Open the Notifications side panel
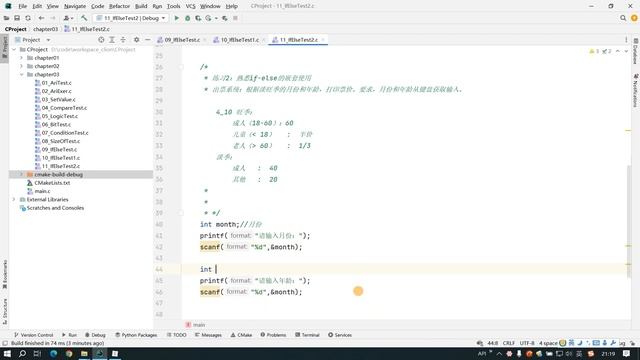The width and height of the screenshot is (640, 360). tap(636, 91)
